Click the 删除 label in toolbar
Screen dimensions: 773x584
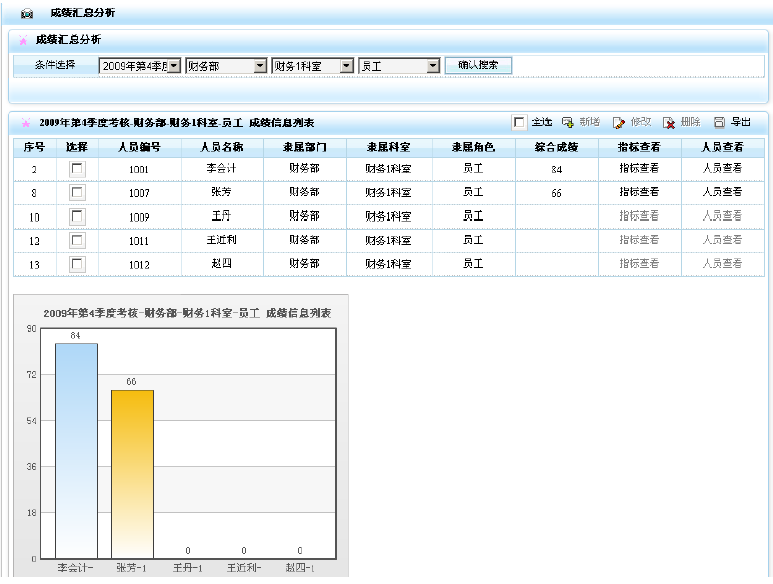pyautogui.click(x=691, y=122)
